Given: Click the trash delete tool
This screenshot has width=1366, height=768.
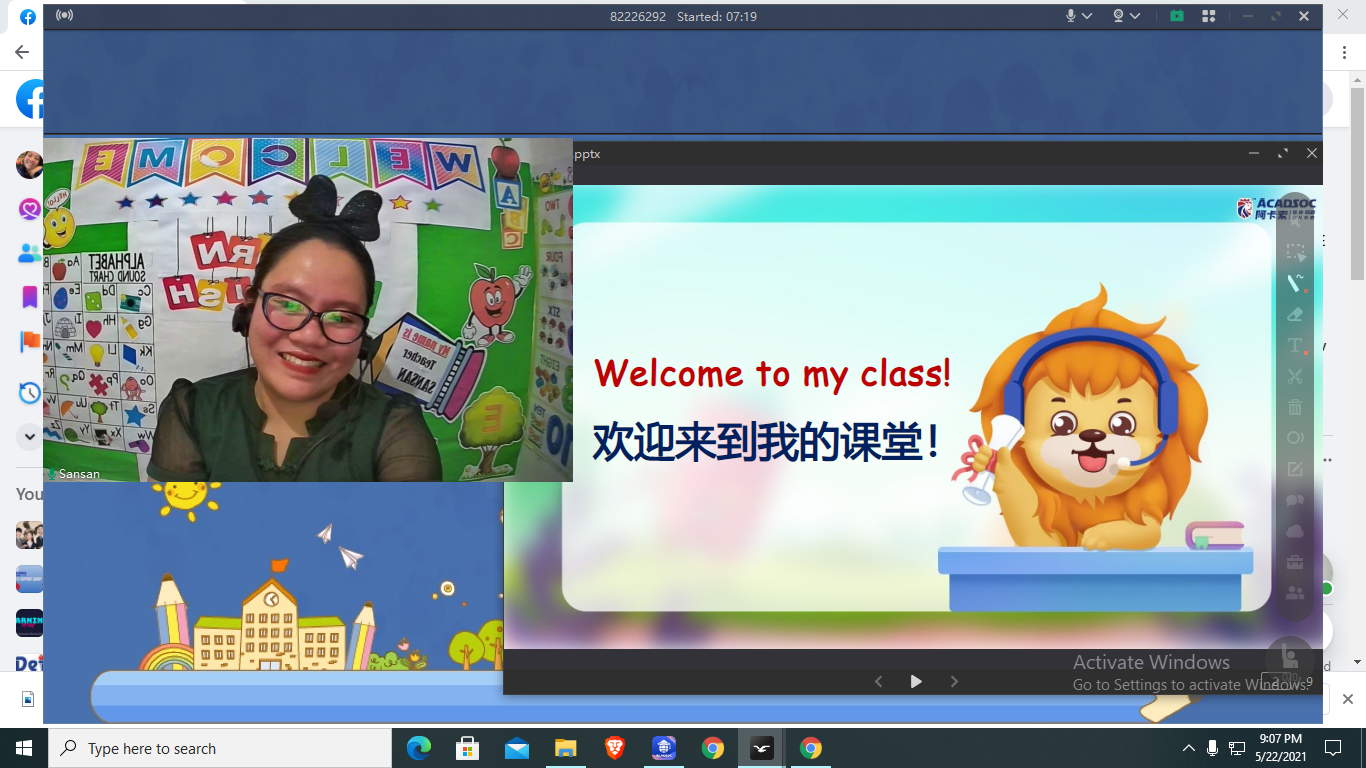Looking at the screenshot, I should pos(1296,407).
